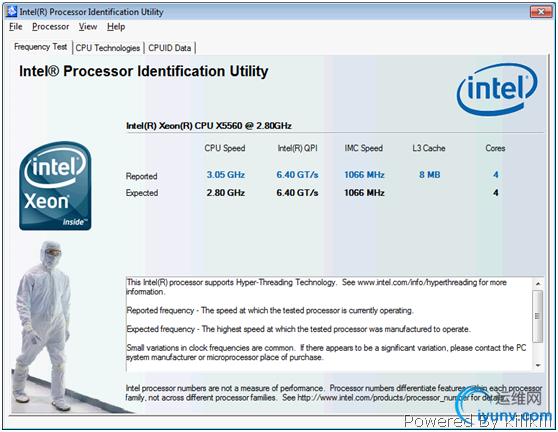The height and width of the screenshot is (432, 558).
Task: Click the expected Cores value 4
Action: 496,193
